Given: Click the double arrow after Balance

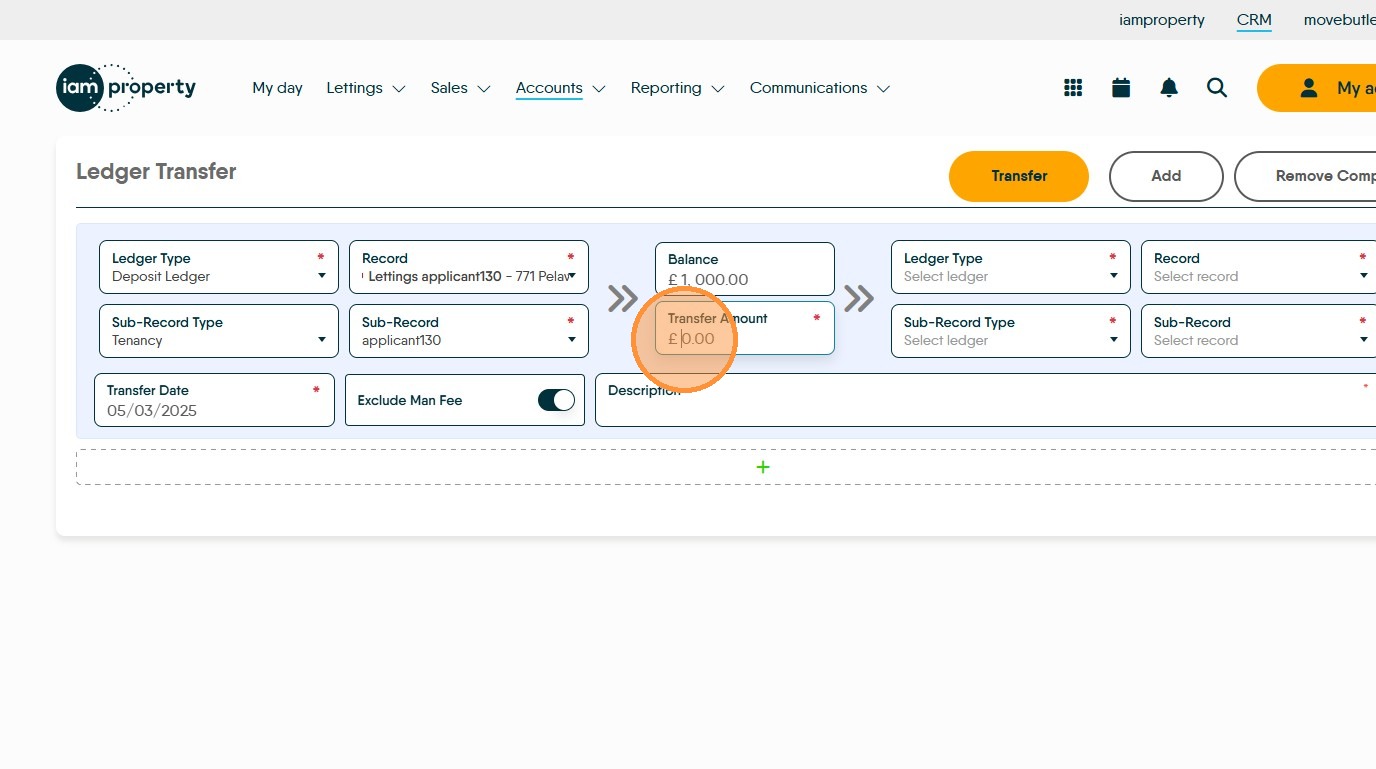Looking at the screenshot, I should pyautogui.click(x=858, y=298).
